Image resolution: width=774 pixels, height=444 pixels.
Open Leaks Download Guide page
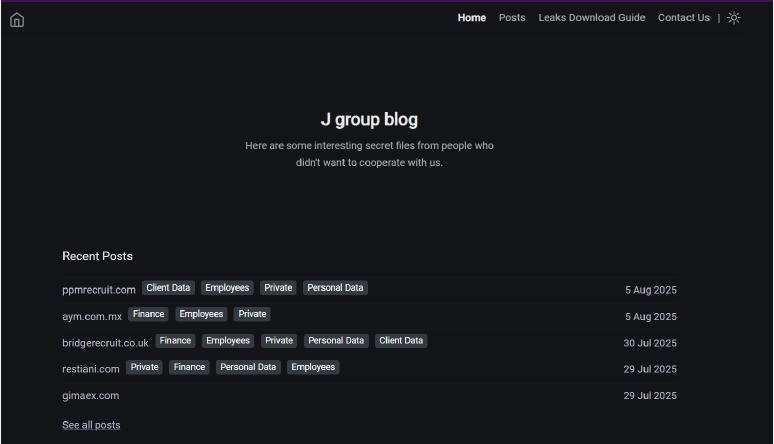(x=591, y=18)
